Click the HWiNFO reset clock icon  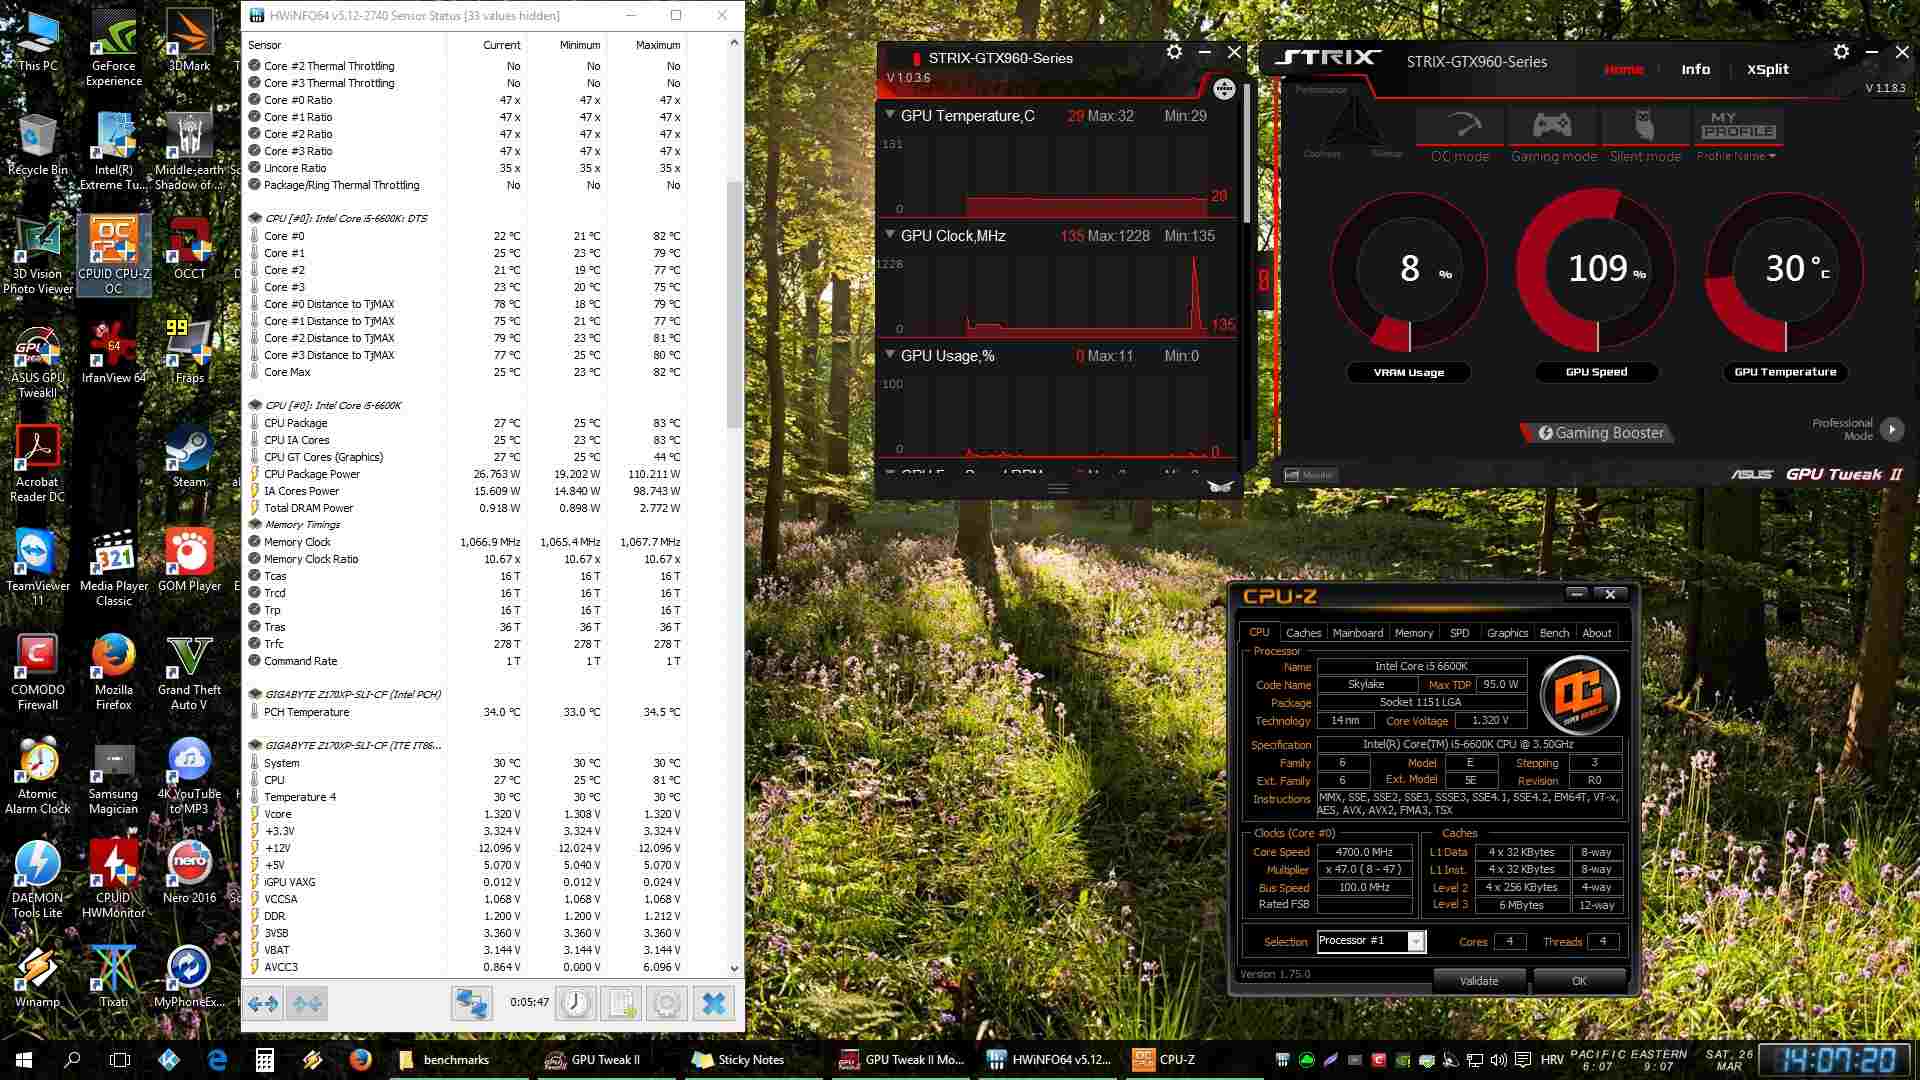pyautogui.click(x=576, y=1003)
